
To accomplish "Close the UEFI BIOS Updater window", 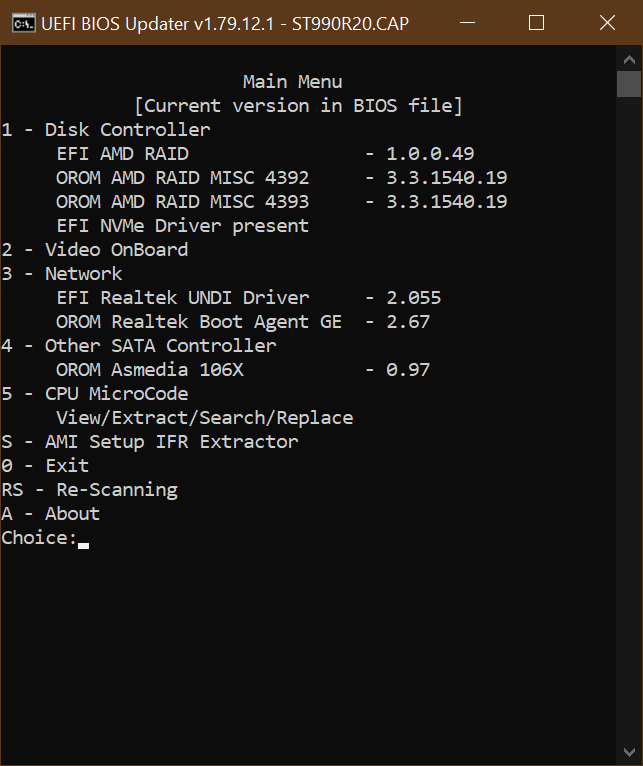I will click(x=607, y=22).
